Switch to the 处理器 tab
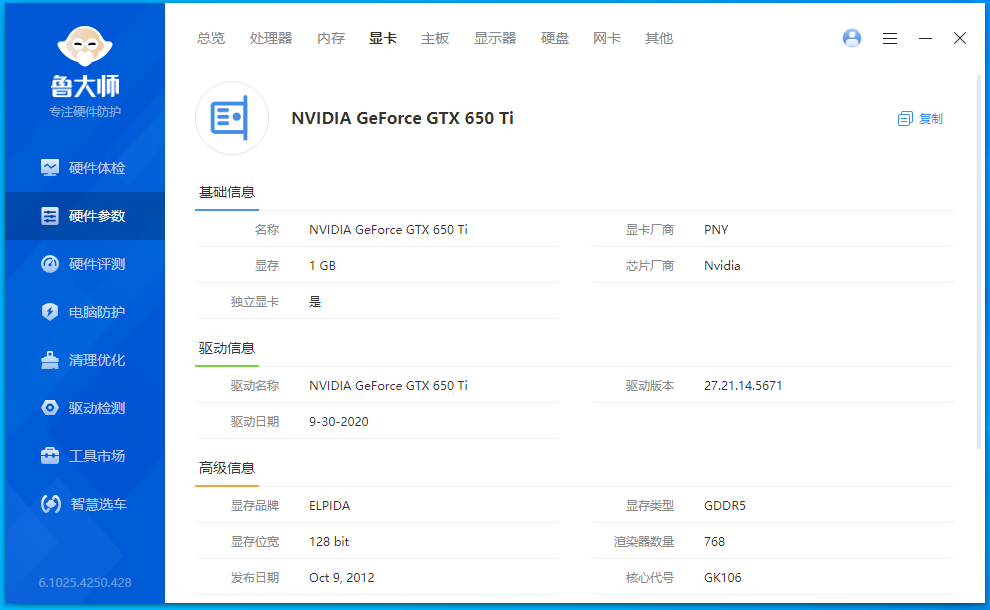 [x=271, y=39]
